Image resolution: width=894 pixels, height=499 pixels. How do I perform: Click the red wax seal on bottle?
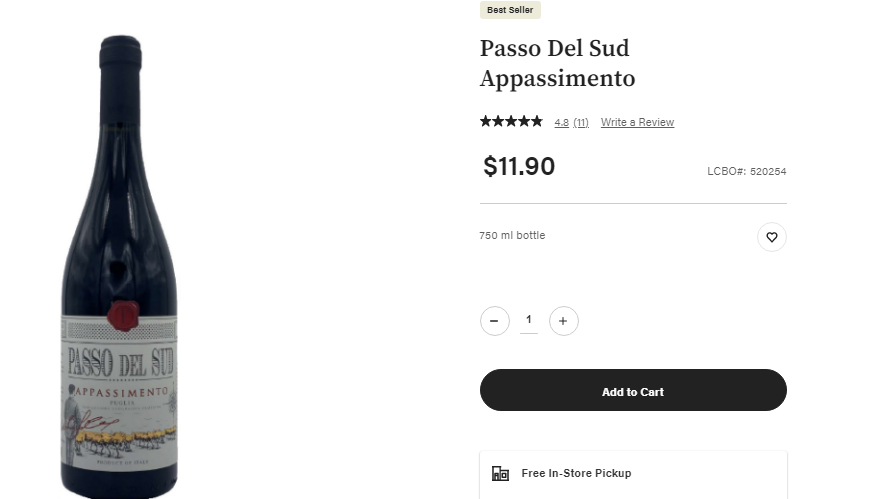tap(123, 316)
